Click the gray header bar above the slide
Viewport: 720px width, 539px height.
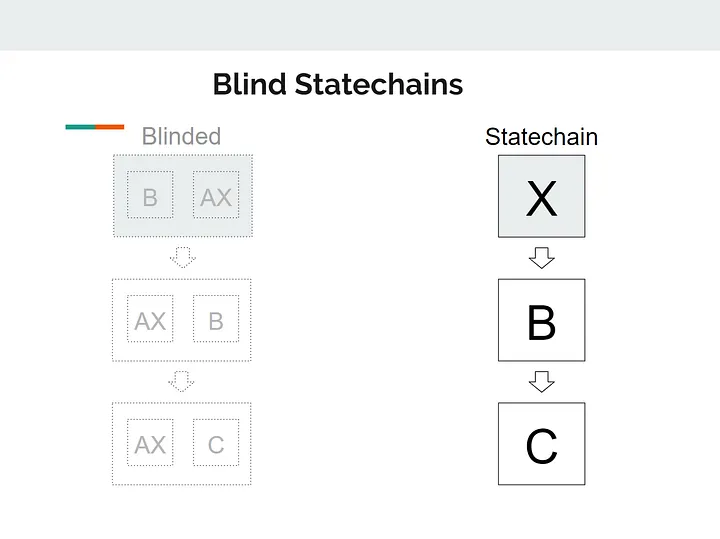point(360,24)
